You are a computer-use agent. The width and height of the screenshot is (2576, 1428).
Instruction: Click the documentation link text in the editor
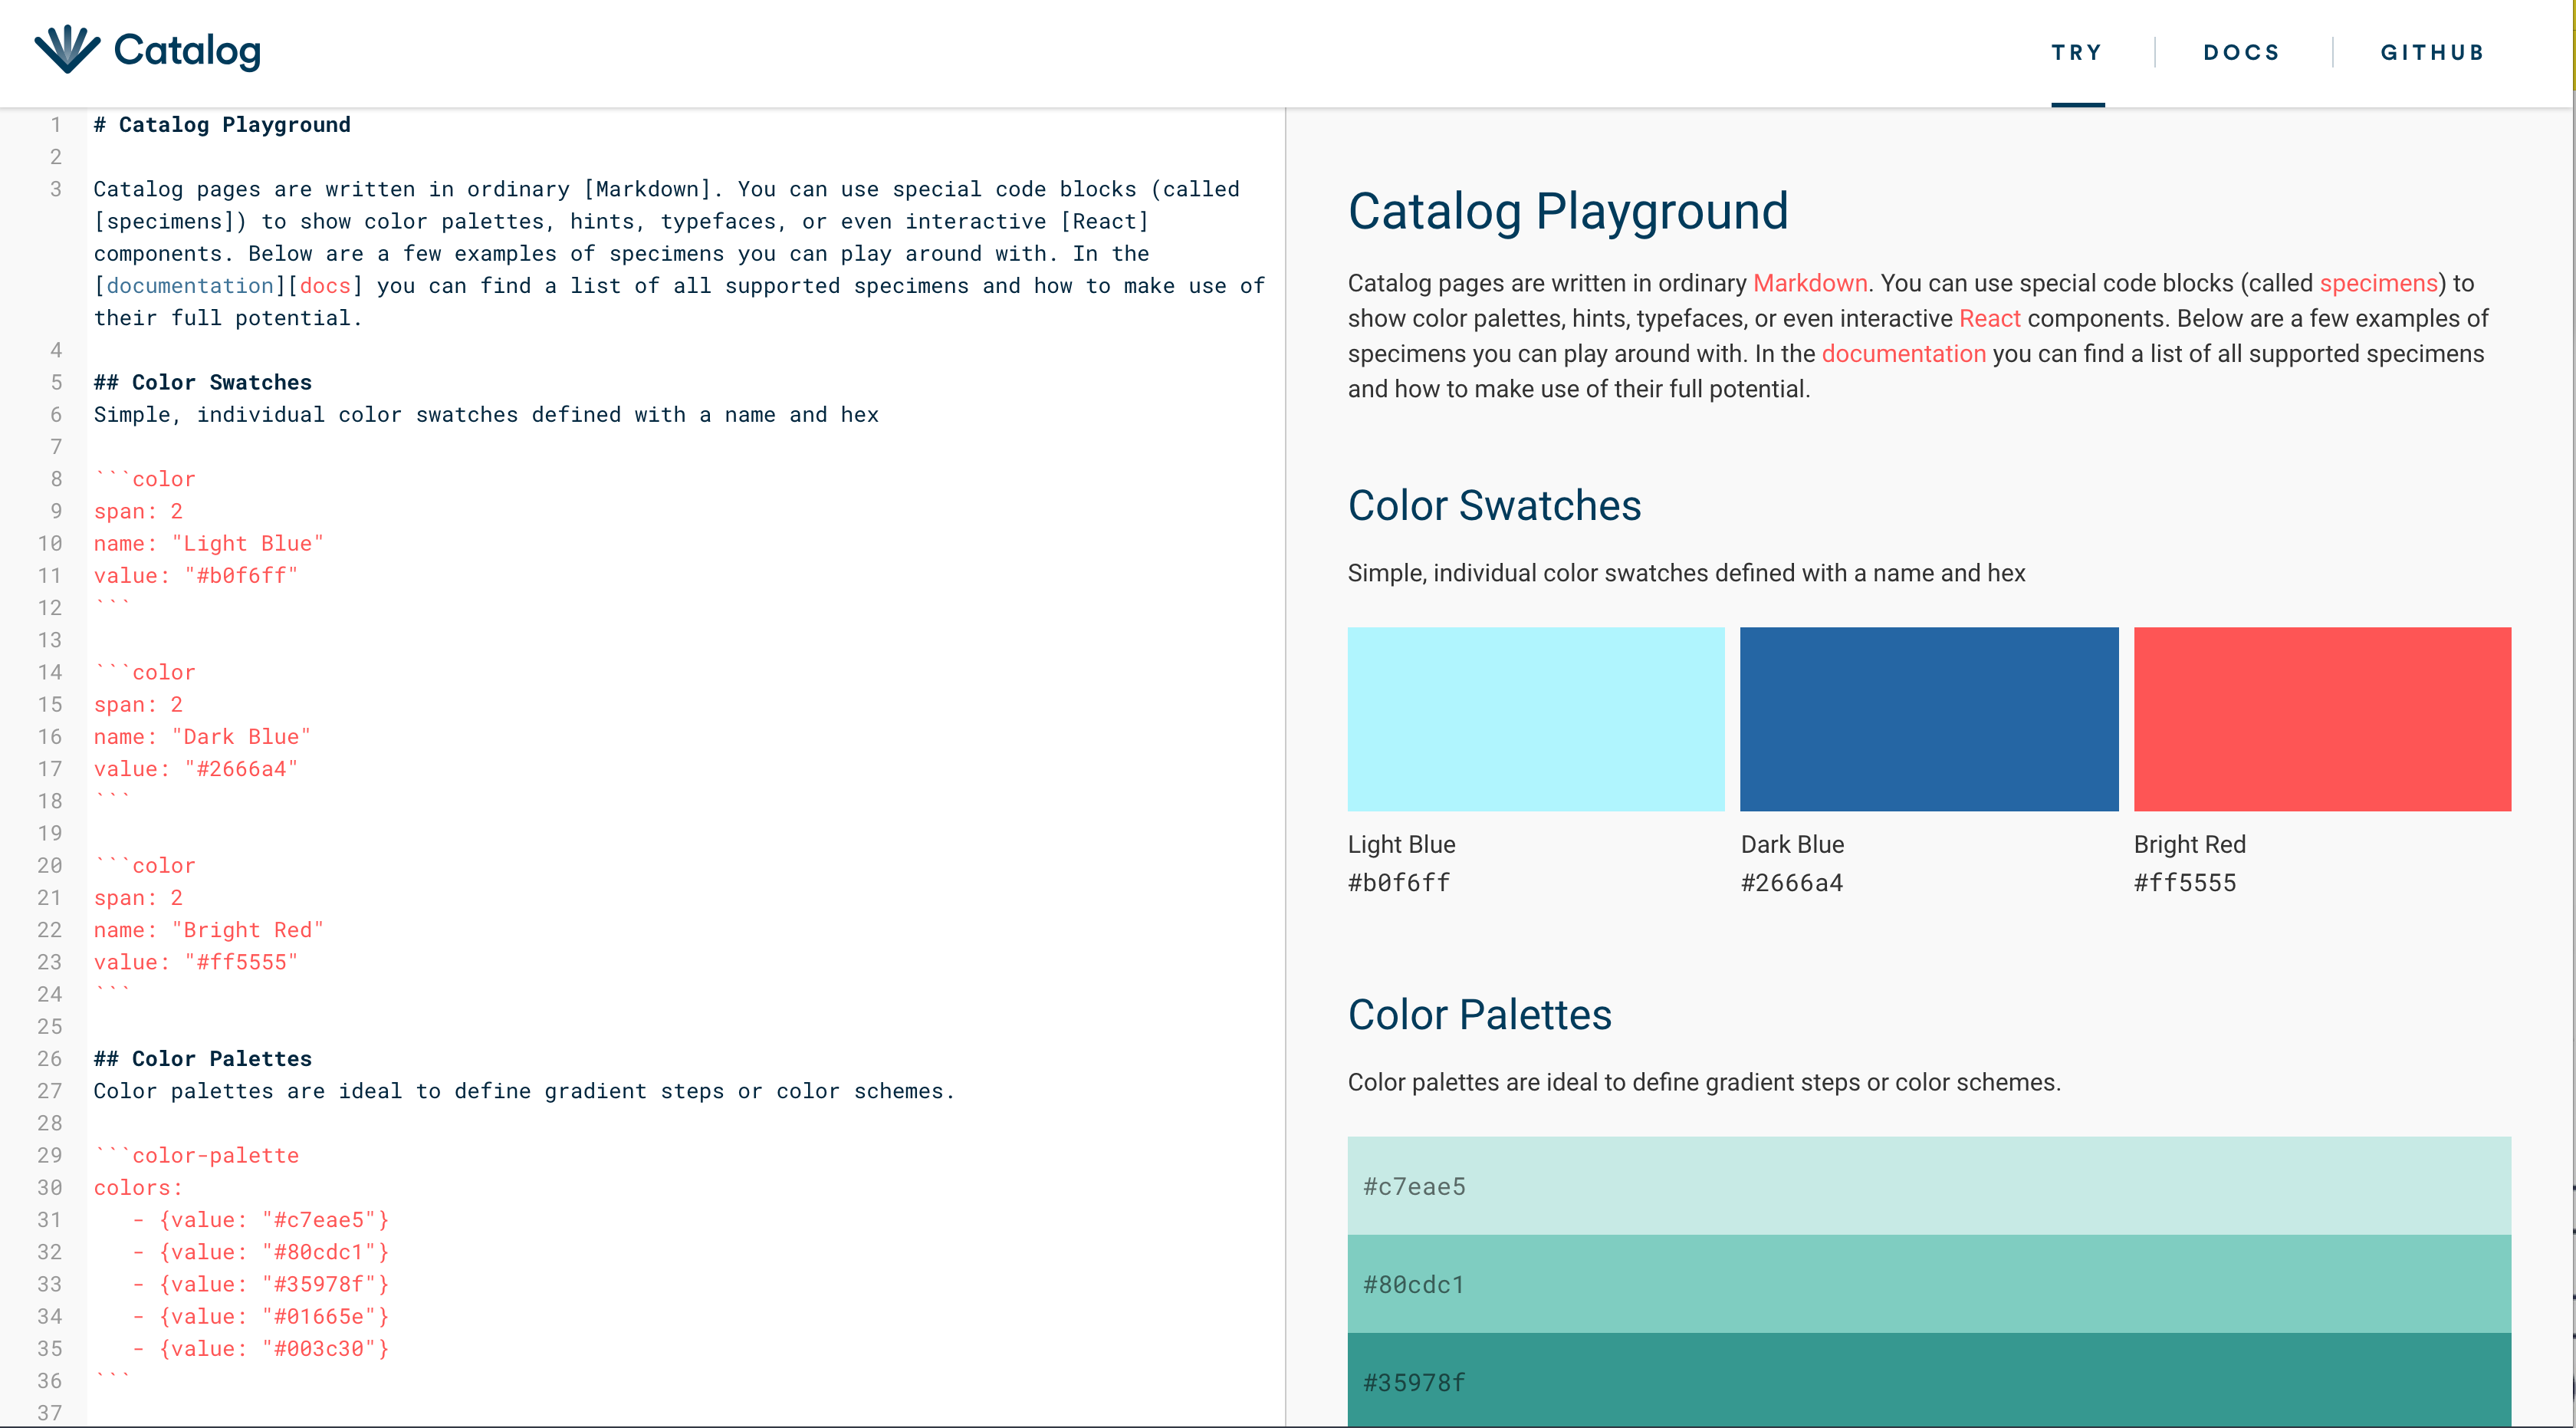tap(189, 285)
